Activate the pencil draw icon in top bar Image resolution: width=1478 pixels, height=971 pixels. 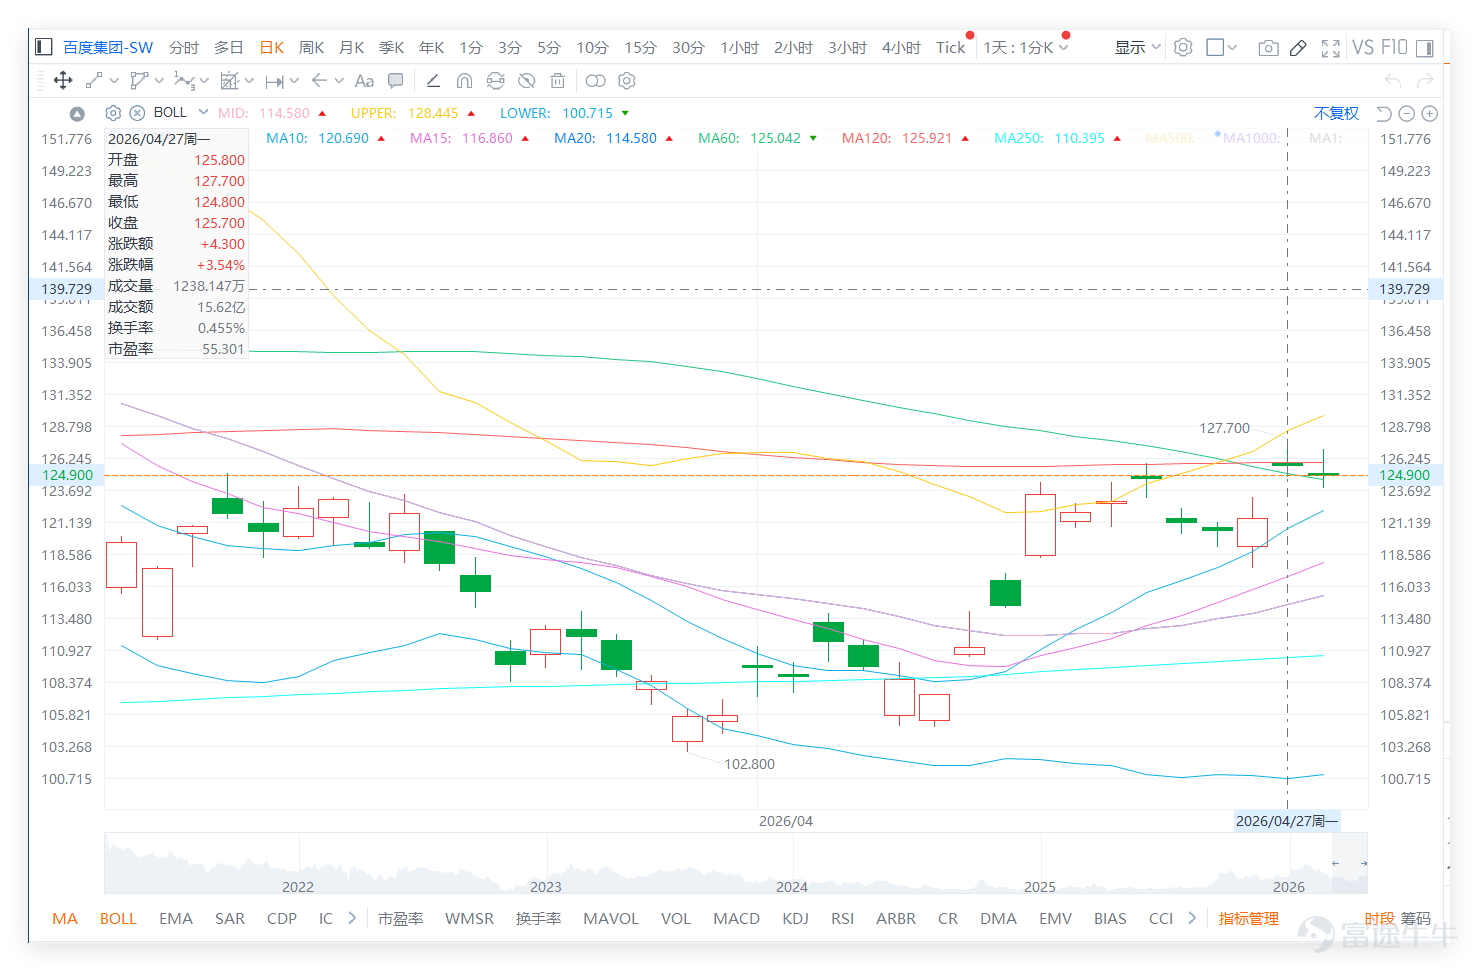(1298, 48)
